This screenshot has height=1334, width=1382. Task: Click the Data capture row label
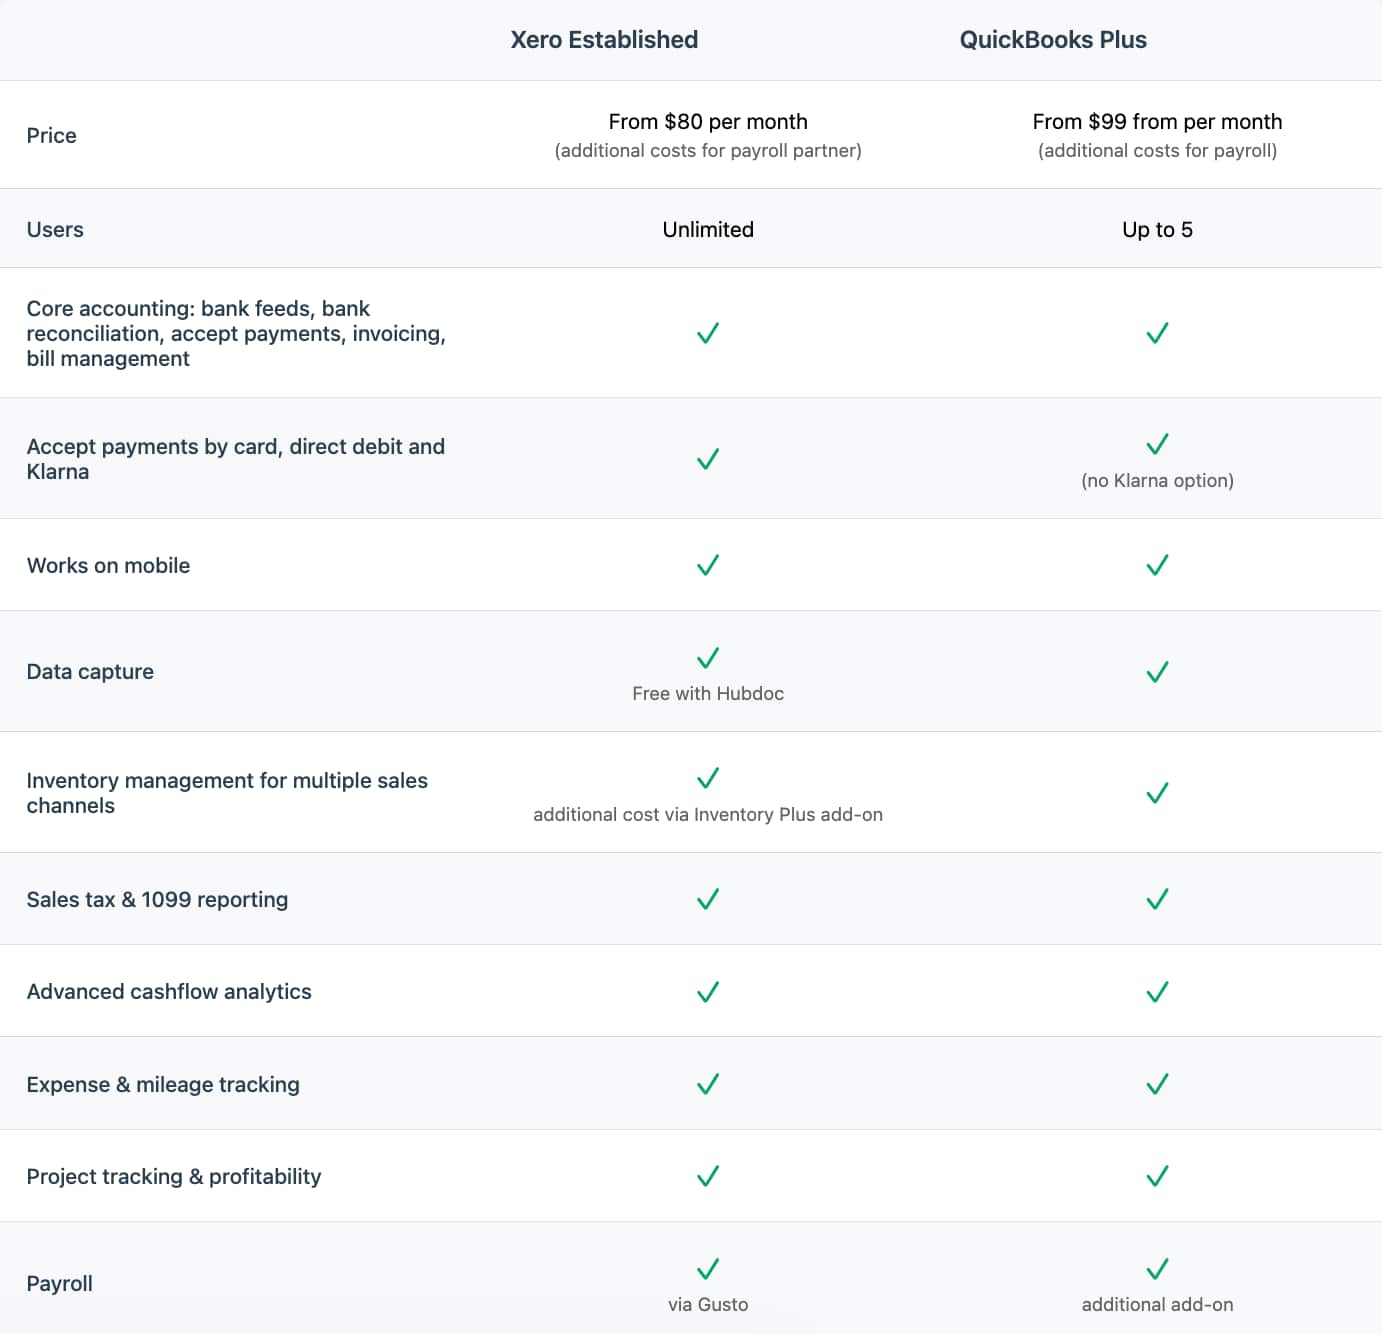point(90,672)
